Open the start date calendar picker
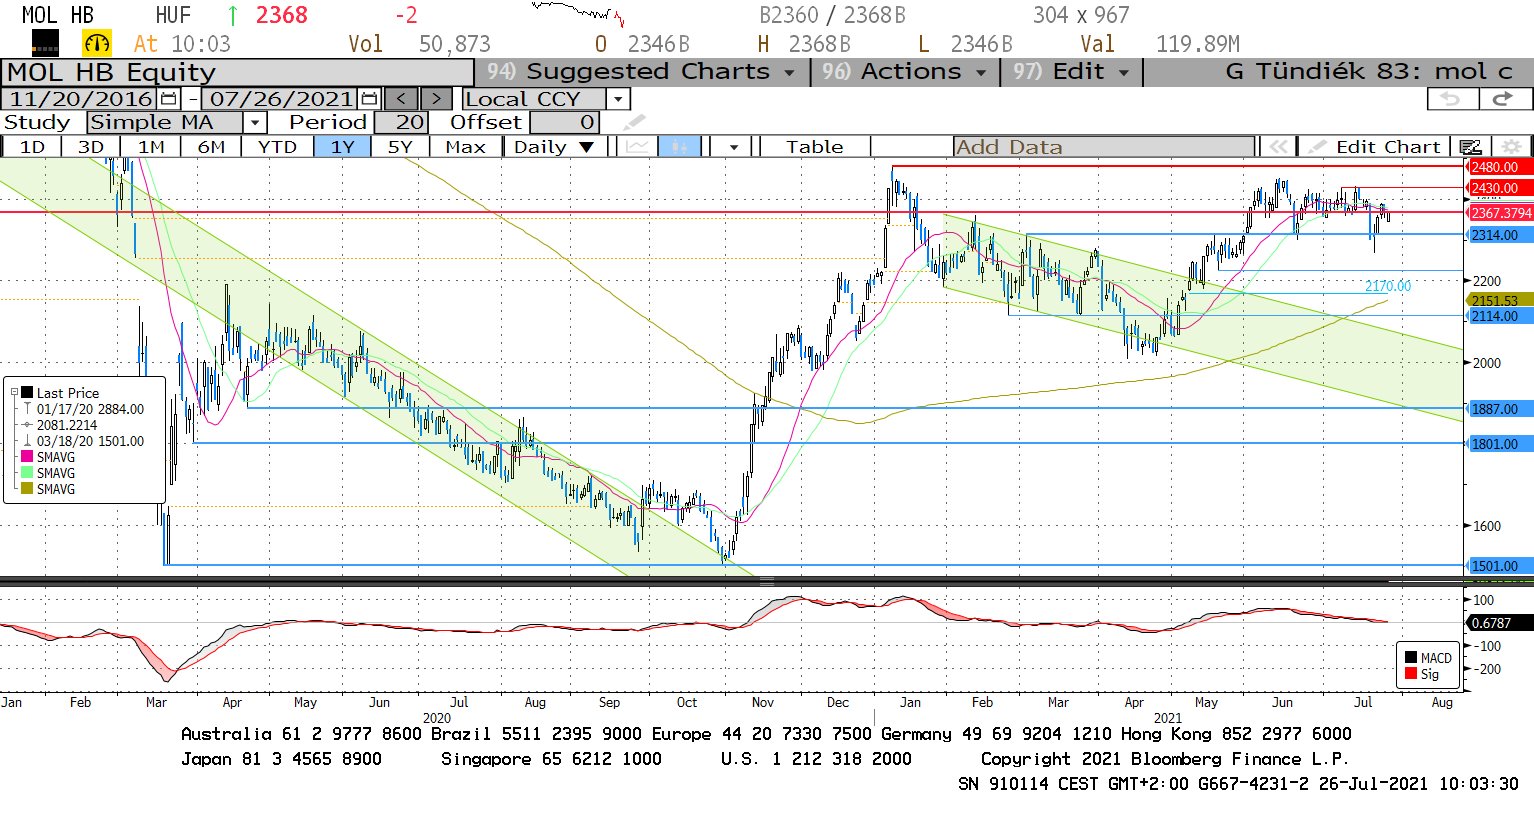1534x813 pixels. [169, 99]
